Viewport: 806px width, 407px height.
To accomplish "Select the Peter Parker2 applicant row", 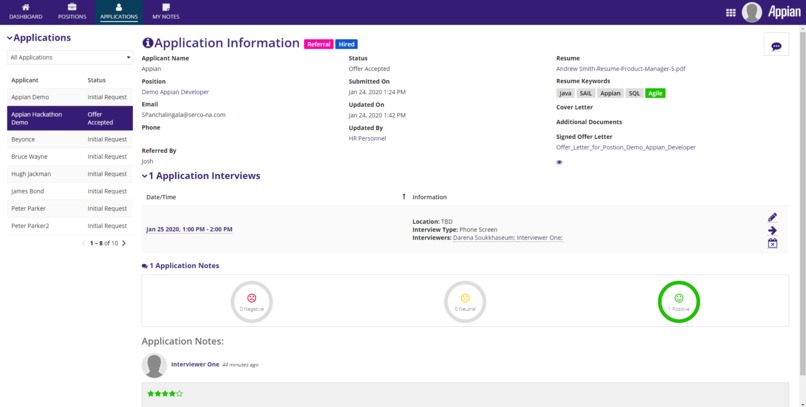I will pos(70,226).
